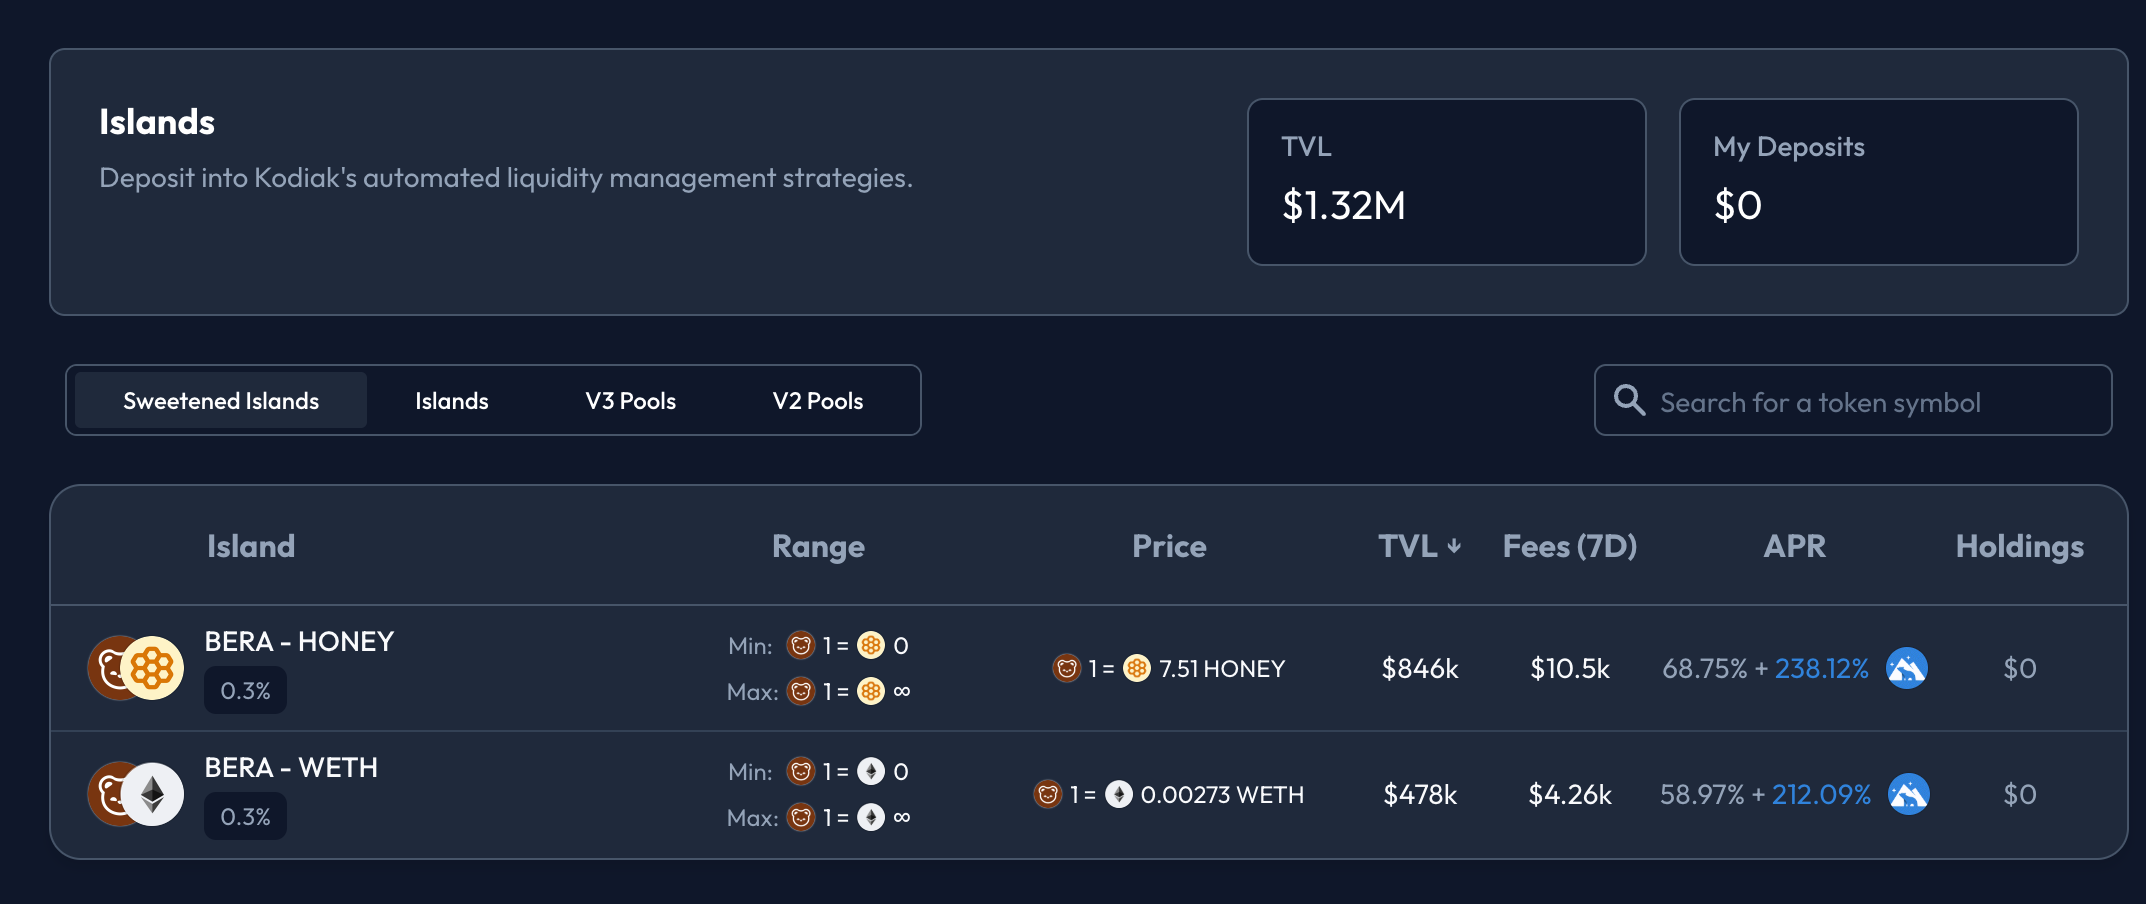Click the magnifier search icon

click(1629, 400)
